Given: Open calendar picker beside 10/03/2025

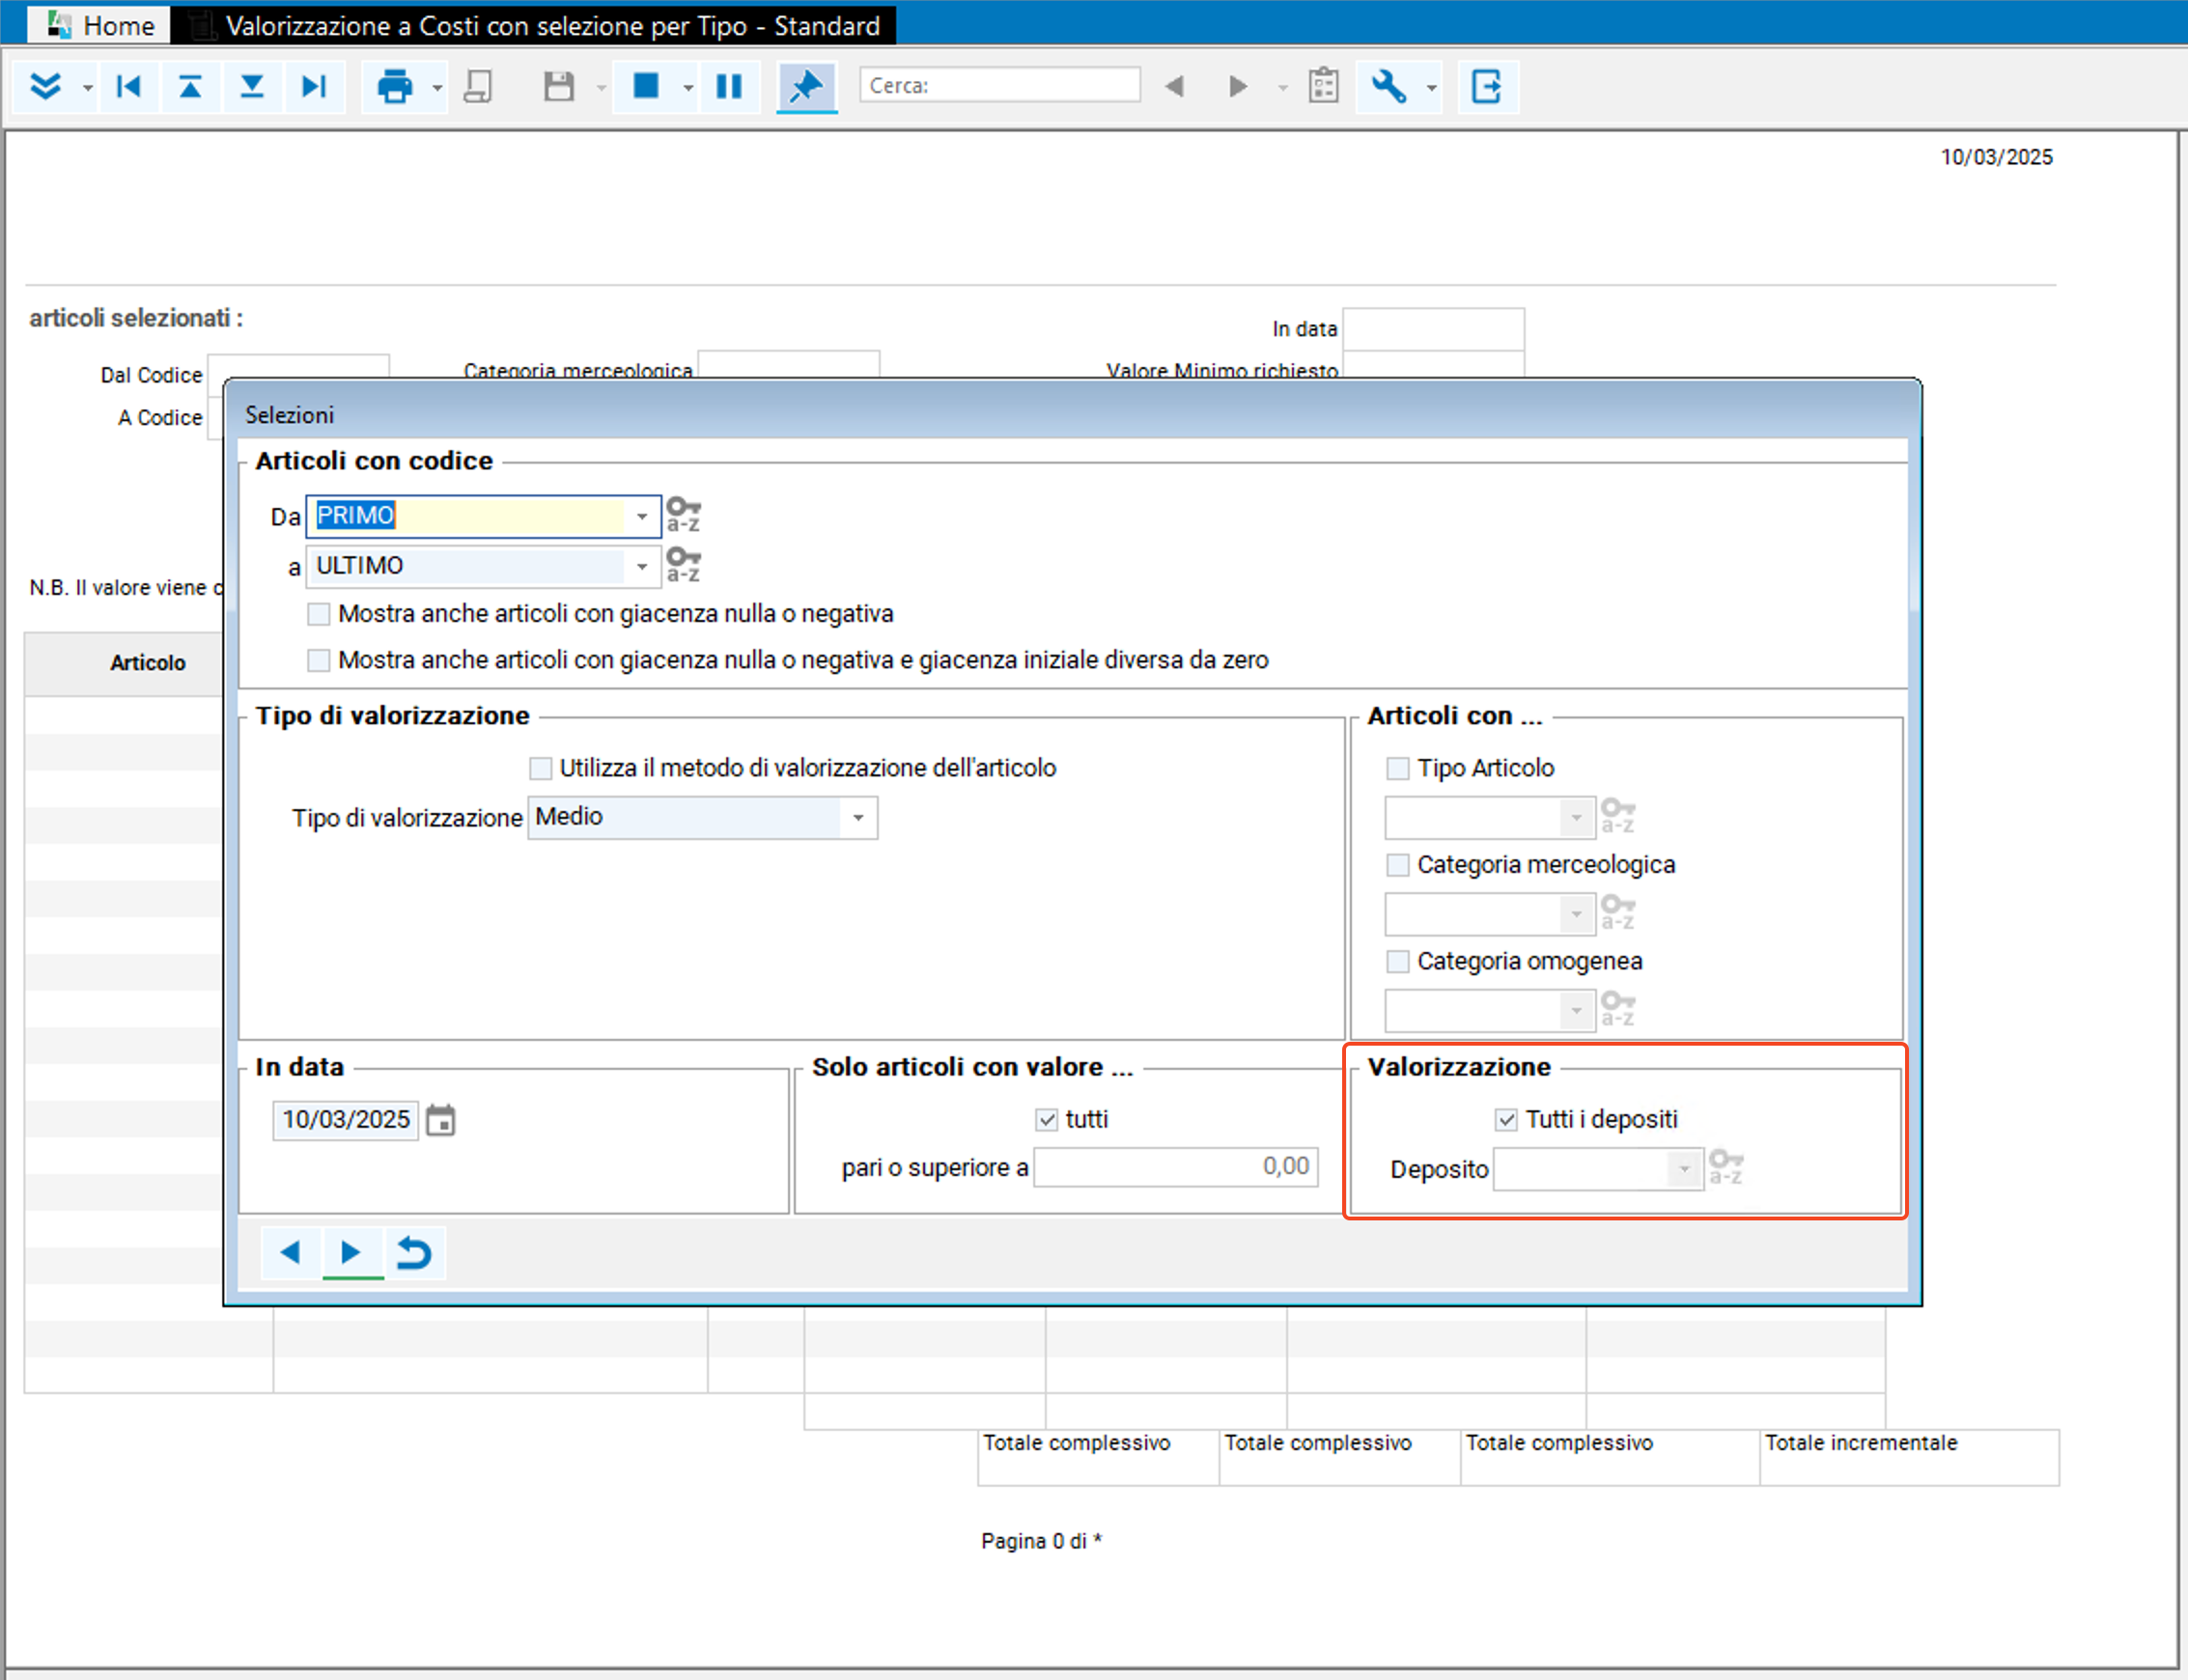Looking at the screenshot, I should click(440, 1120).
